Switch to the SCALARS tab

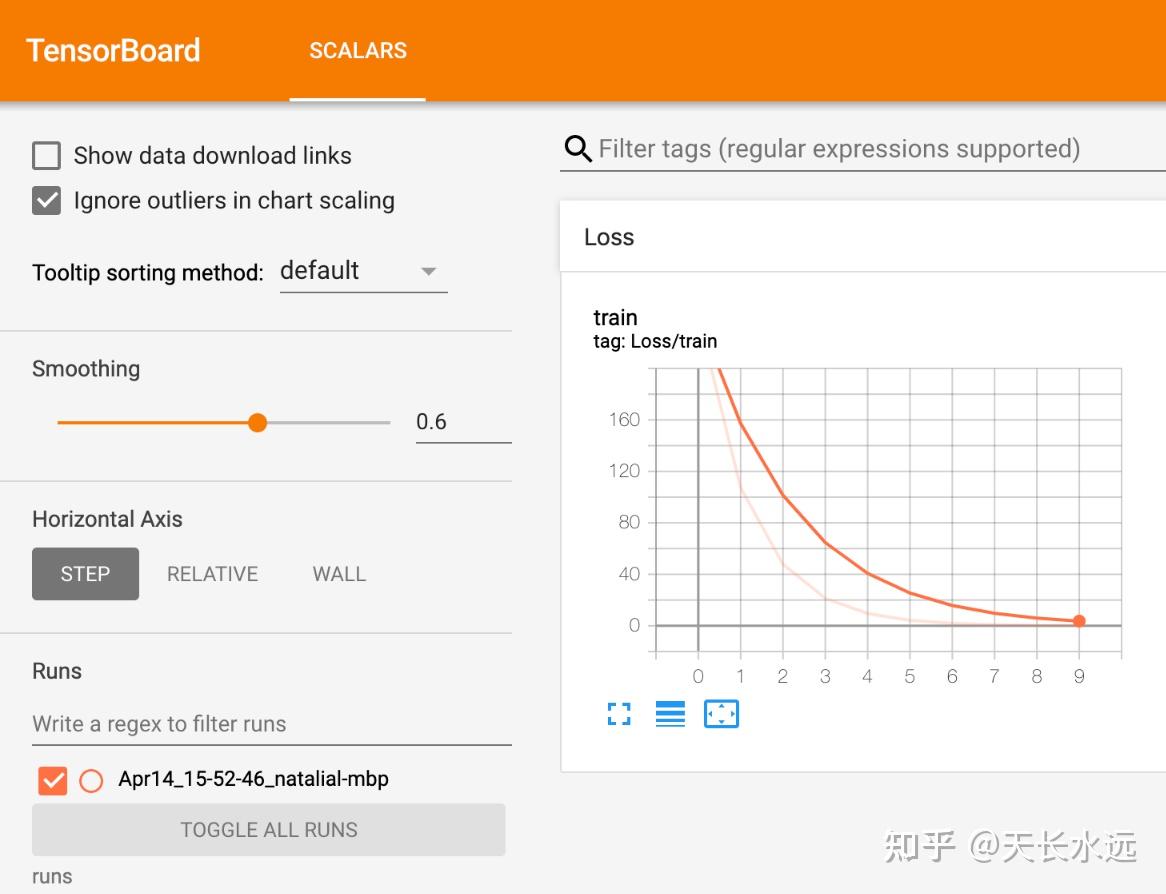tap(358, 51)
